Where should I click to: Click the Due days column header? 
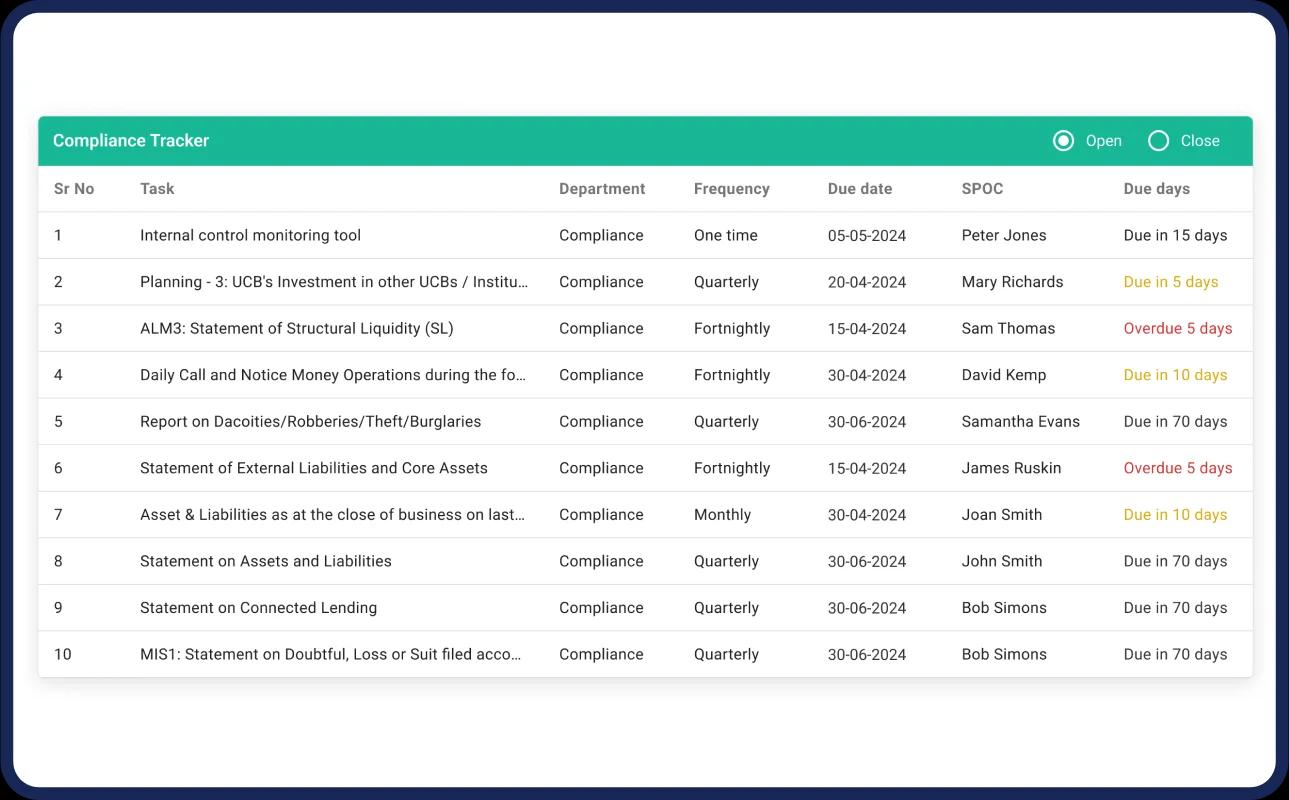click(1157, 189)
